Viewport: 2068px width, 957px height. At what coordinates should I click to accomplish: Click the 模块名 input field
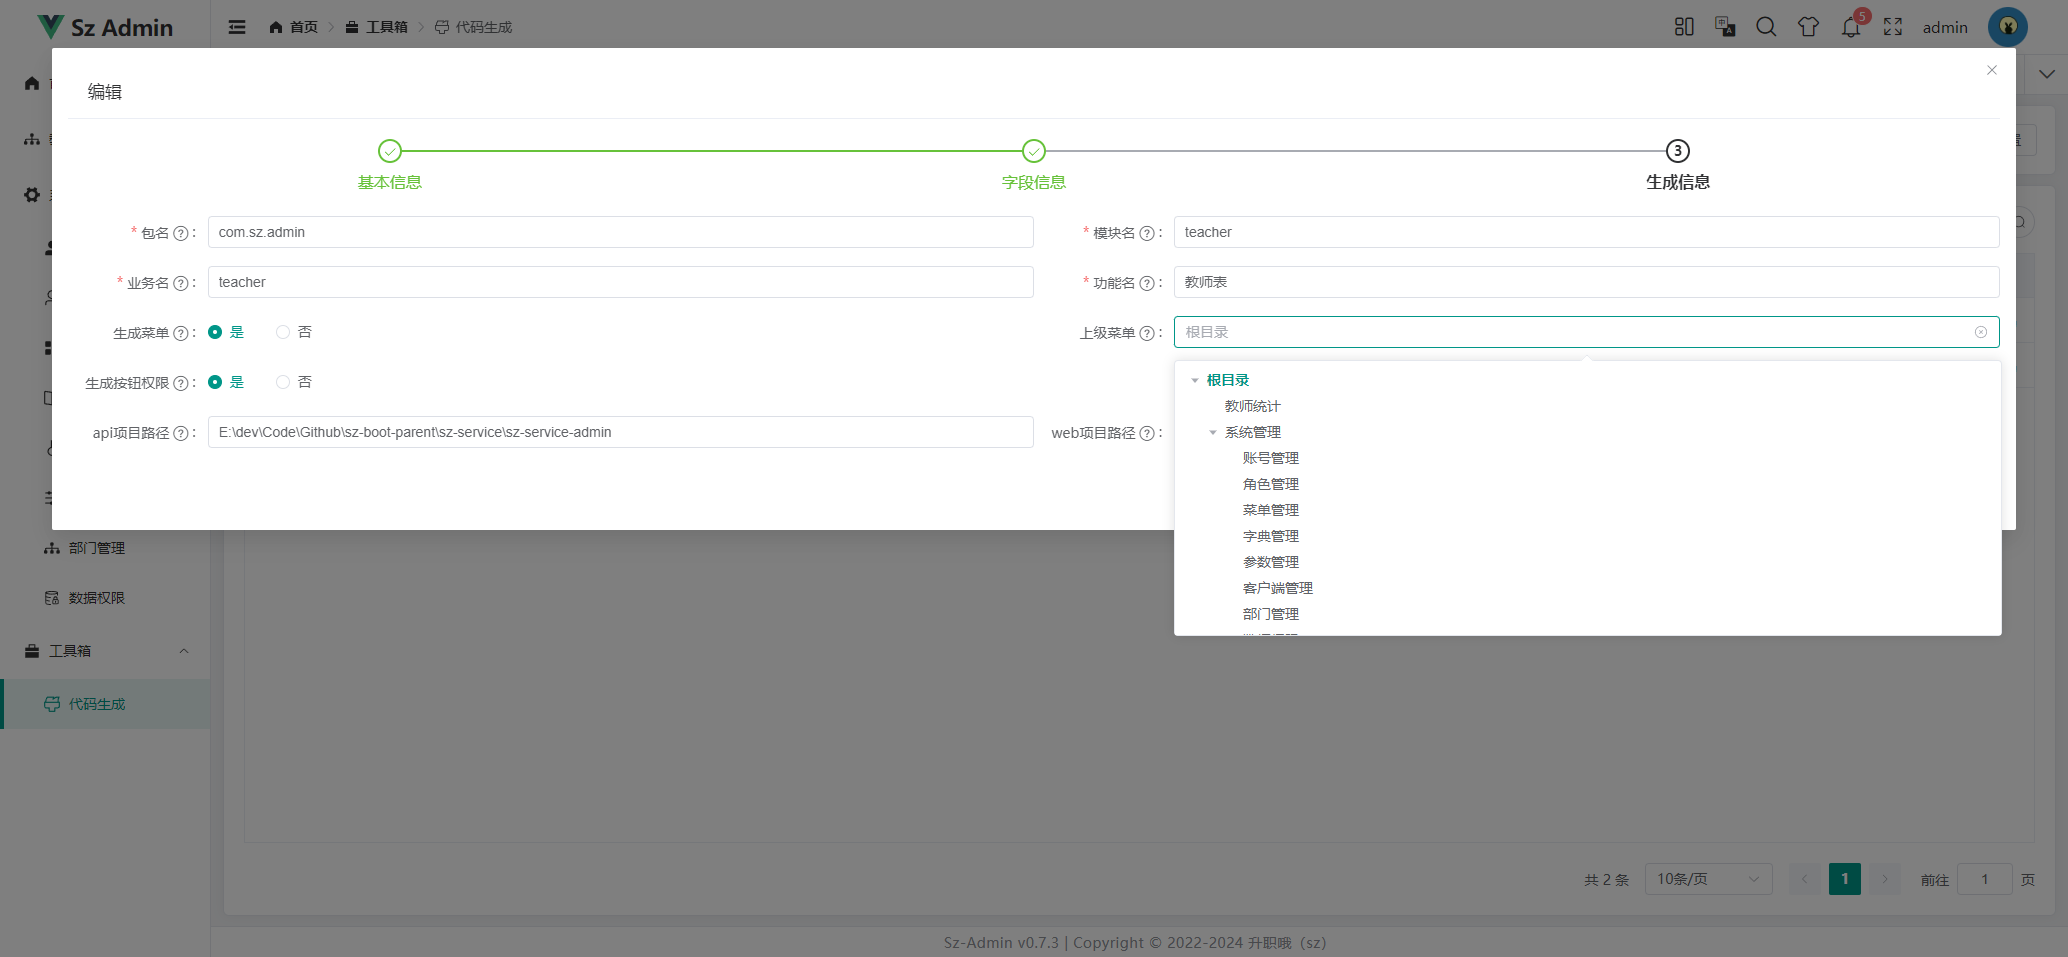point(1586,232)
